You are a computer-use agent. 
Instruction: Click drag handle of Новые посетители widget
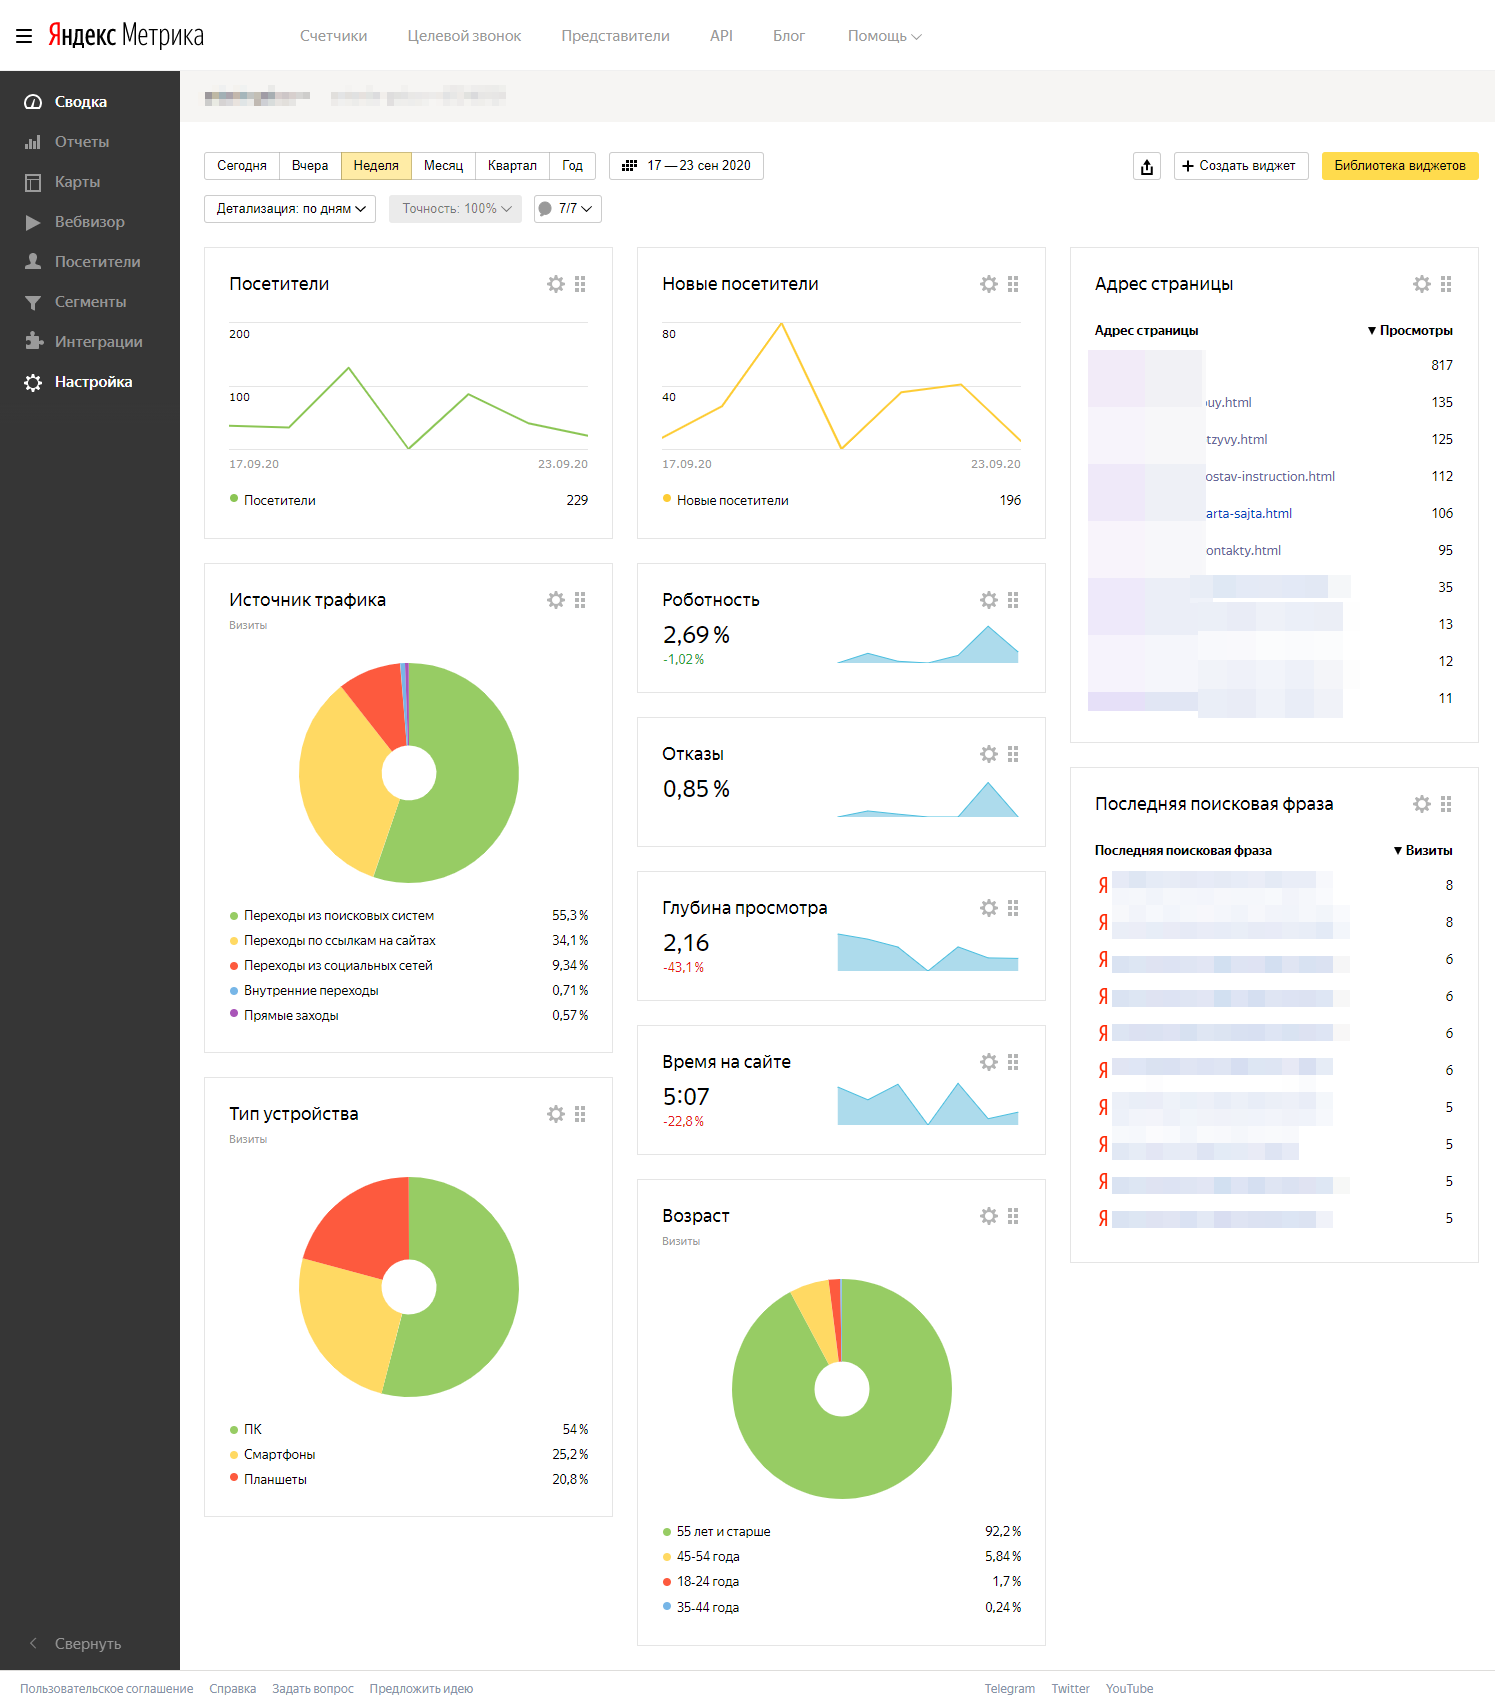(1013, 284)
